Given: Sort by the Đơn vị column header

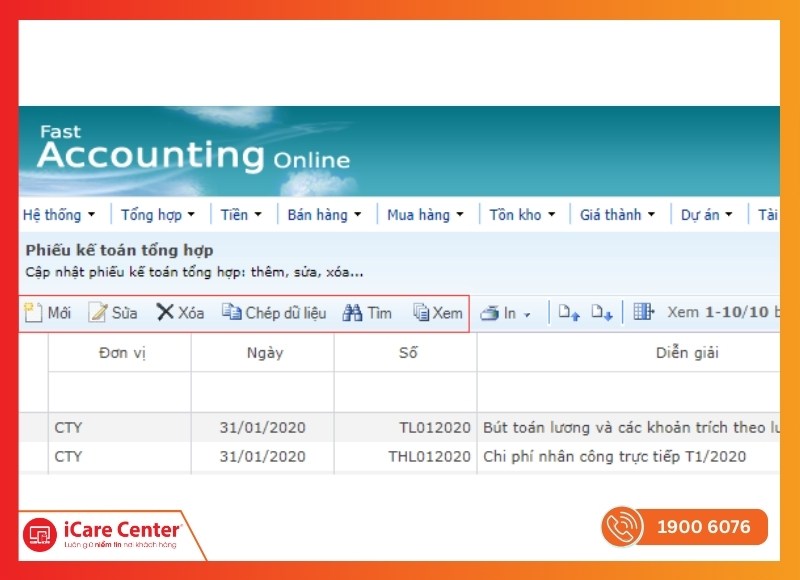Looking at the screenshot, I should (x=120, y=352).
